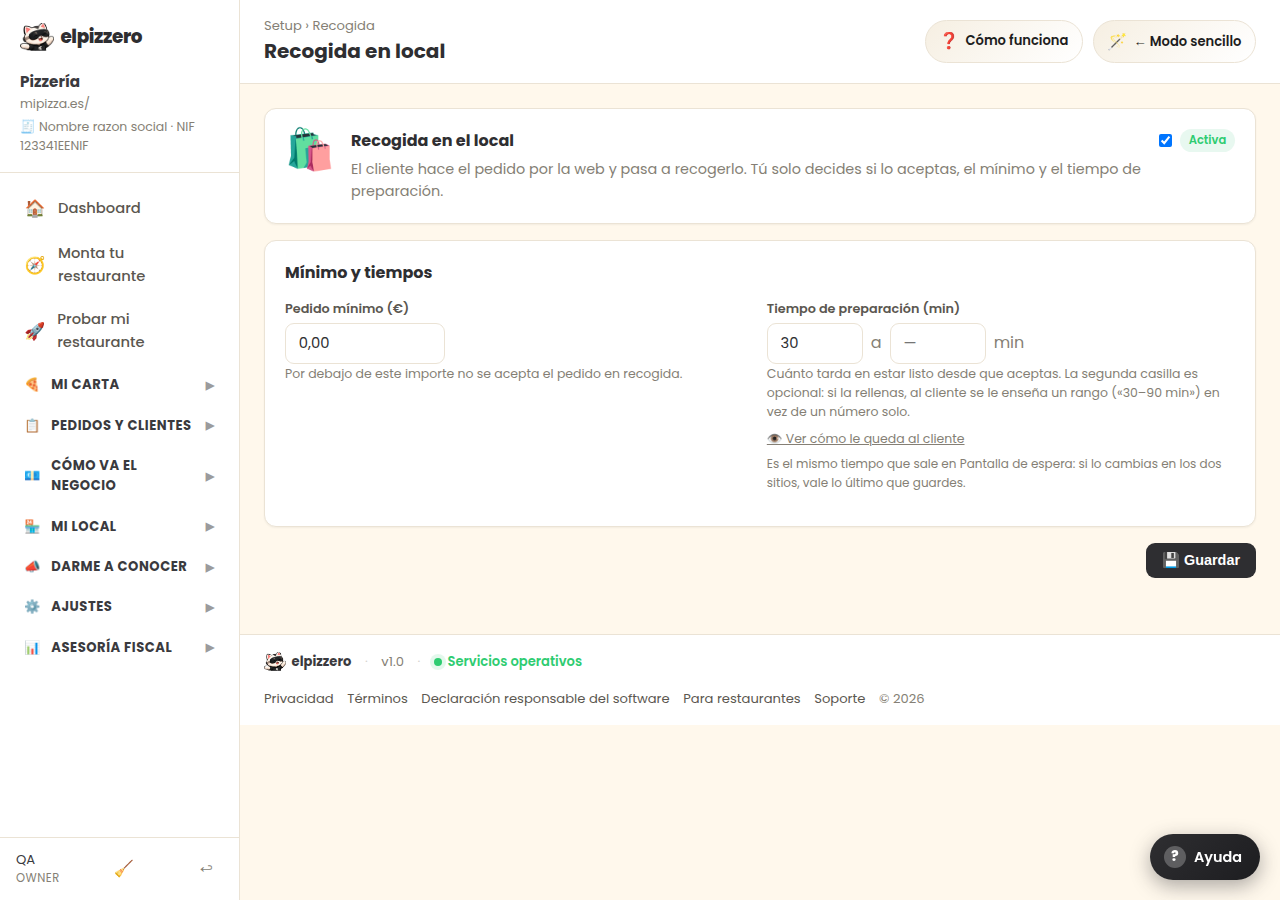The image size is (1280, 900).
Task: Toggle the Activa checkbox for local pickup
Action: tap(1165, 140)
